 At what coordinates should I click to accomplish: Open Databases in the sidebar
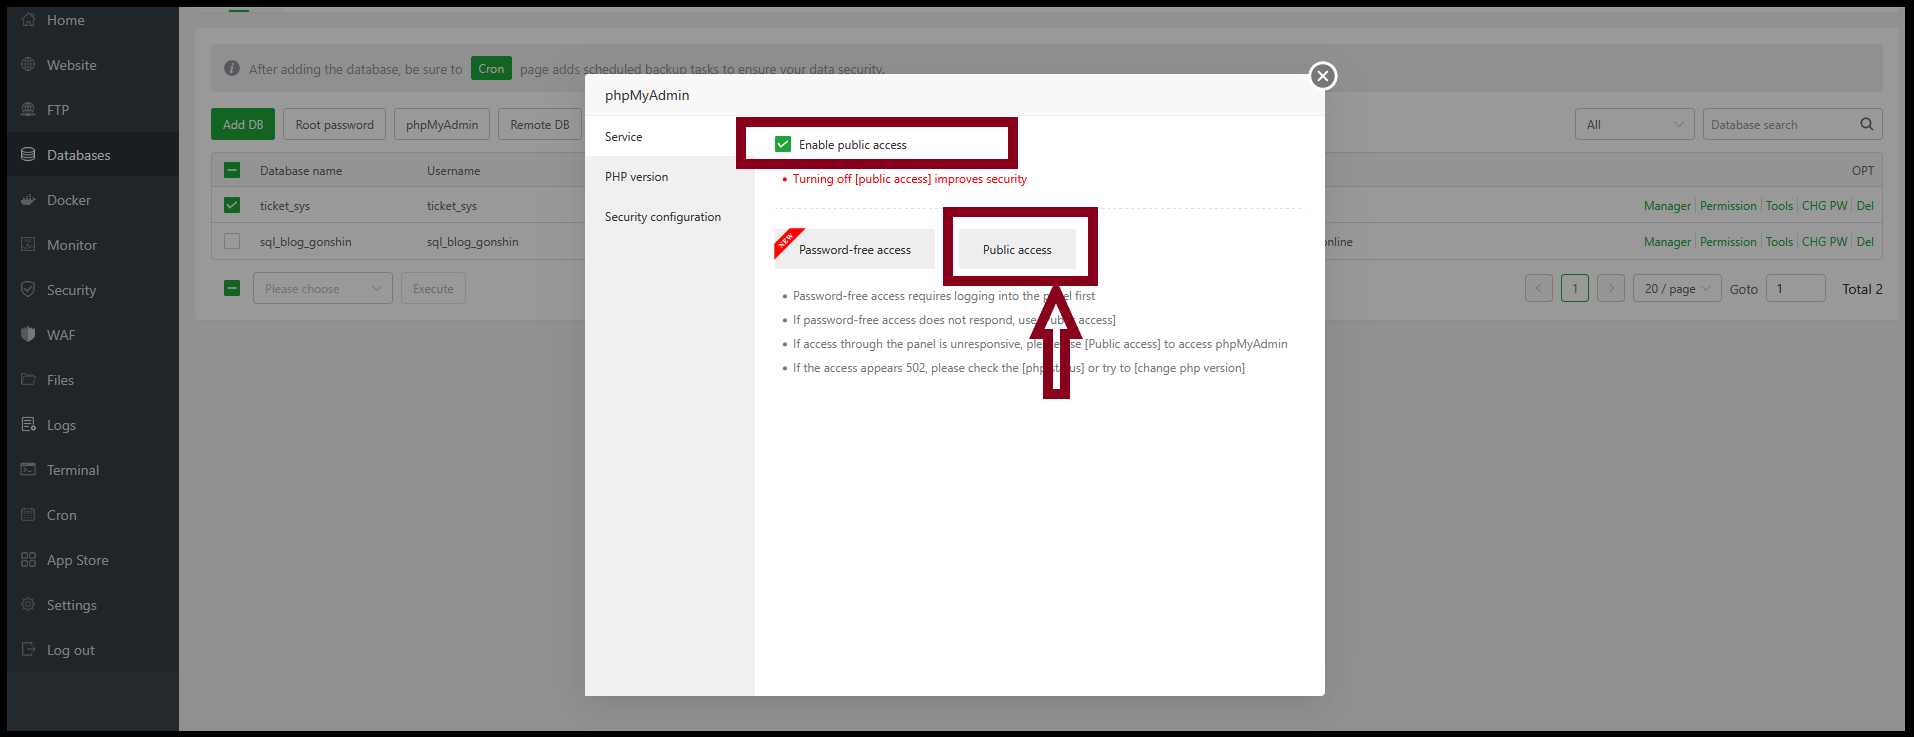93,155
